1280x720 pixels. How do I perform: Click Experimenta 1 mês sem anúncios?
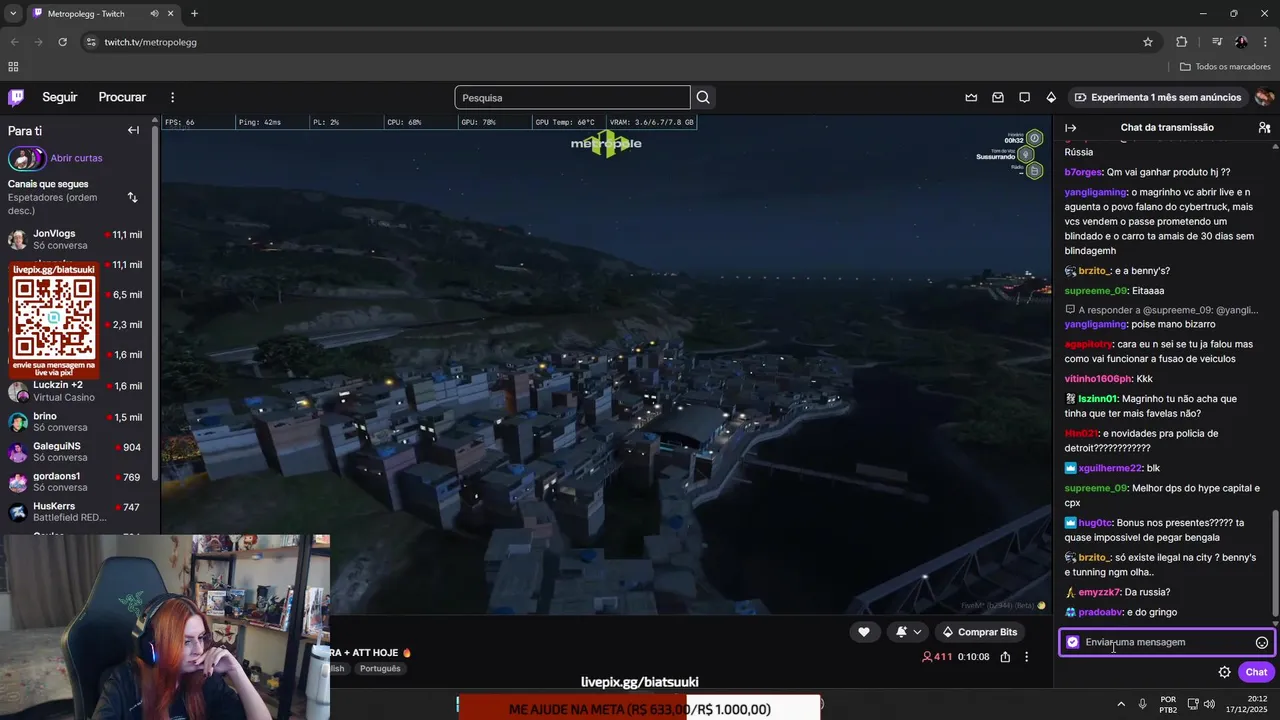click(1158, 97)
